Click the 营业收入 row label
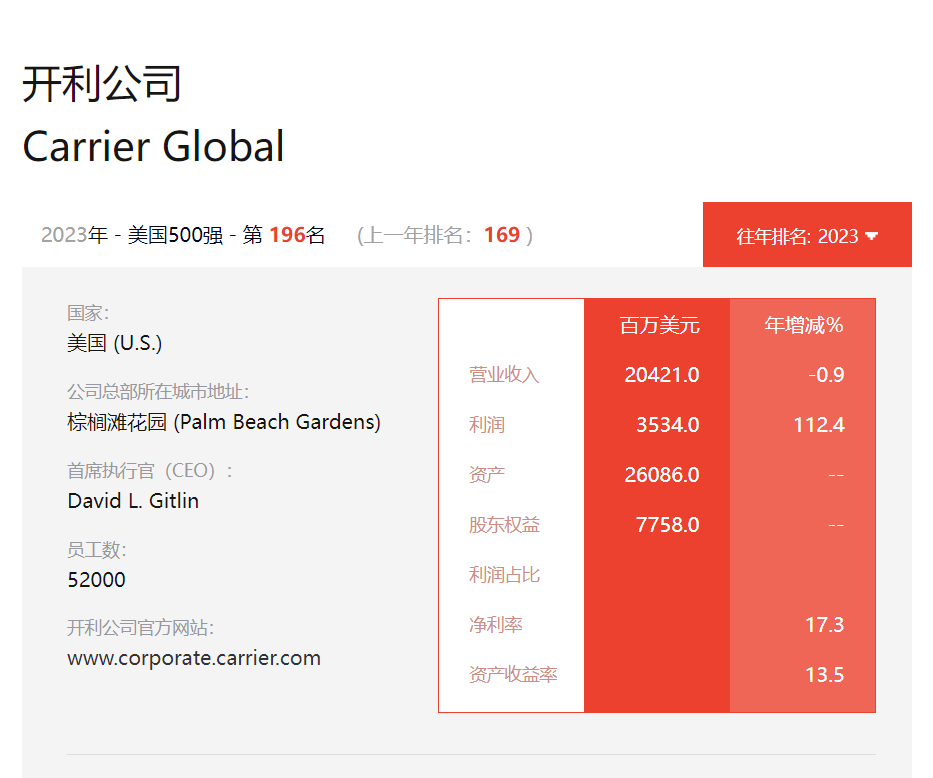 (504, 375)
